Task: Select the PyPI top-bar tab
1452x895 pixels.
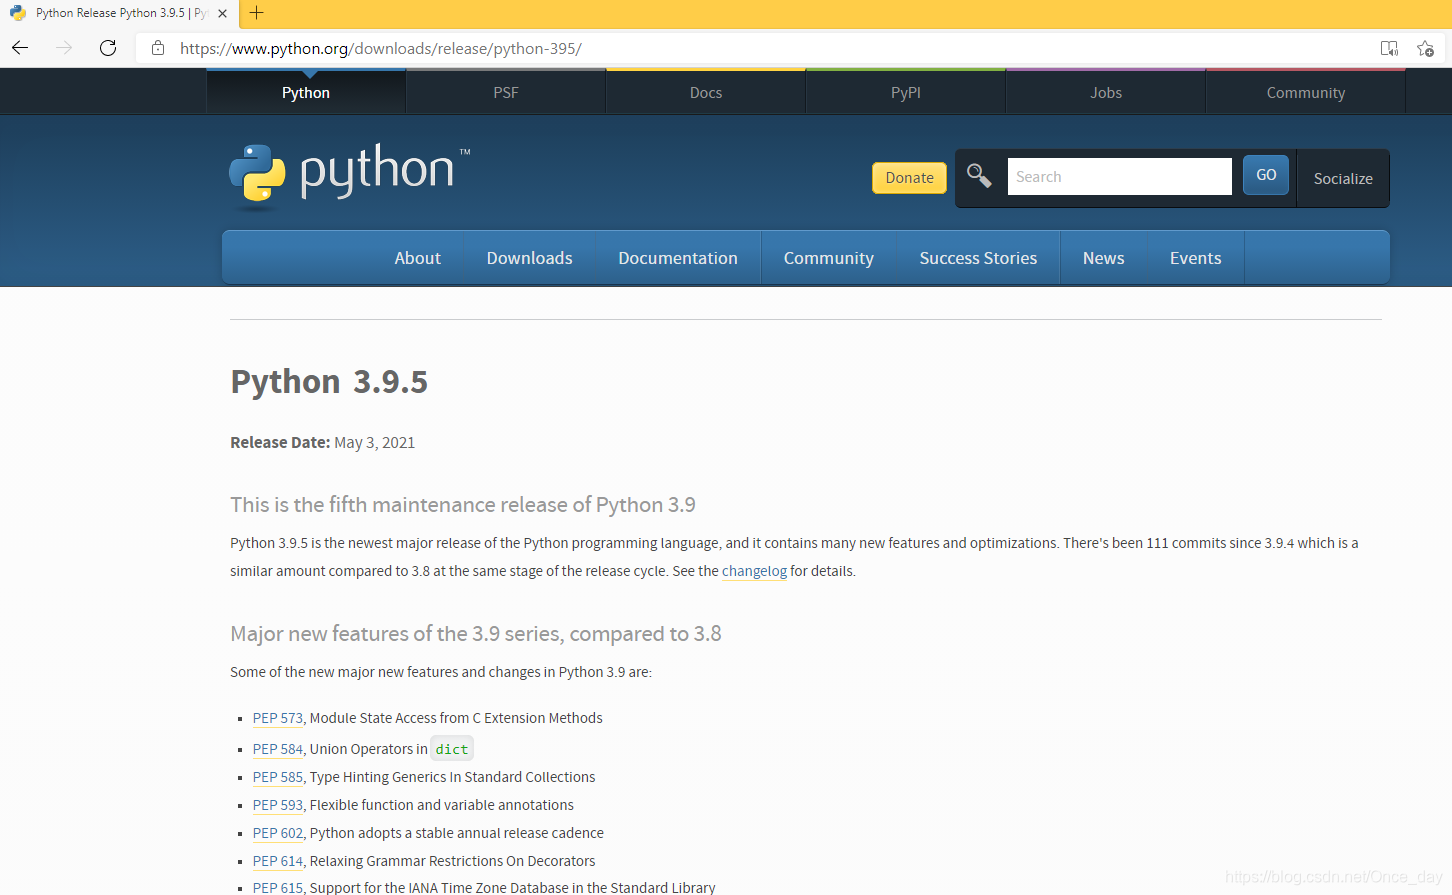Action: (906, 92)
